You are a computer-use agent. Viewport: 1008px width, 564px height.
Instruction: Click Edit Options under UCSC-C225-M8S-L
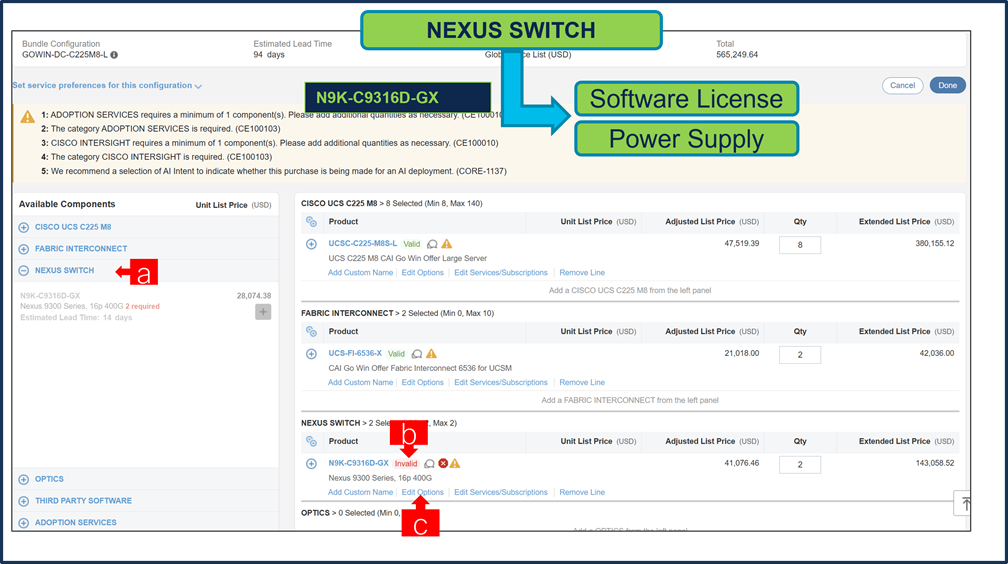click(x=422, y=273)
